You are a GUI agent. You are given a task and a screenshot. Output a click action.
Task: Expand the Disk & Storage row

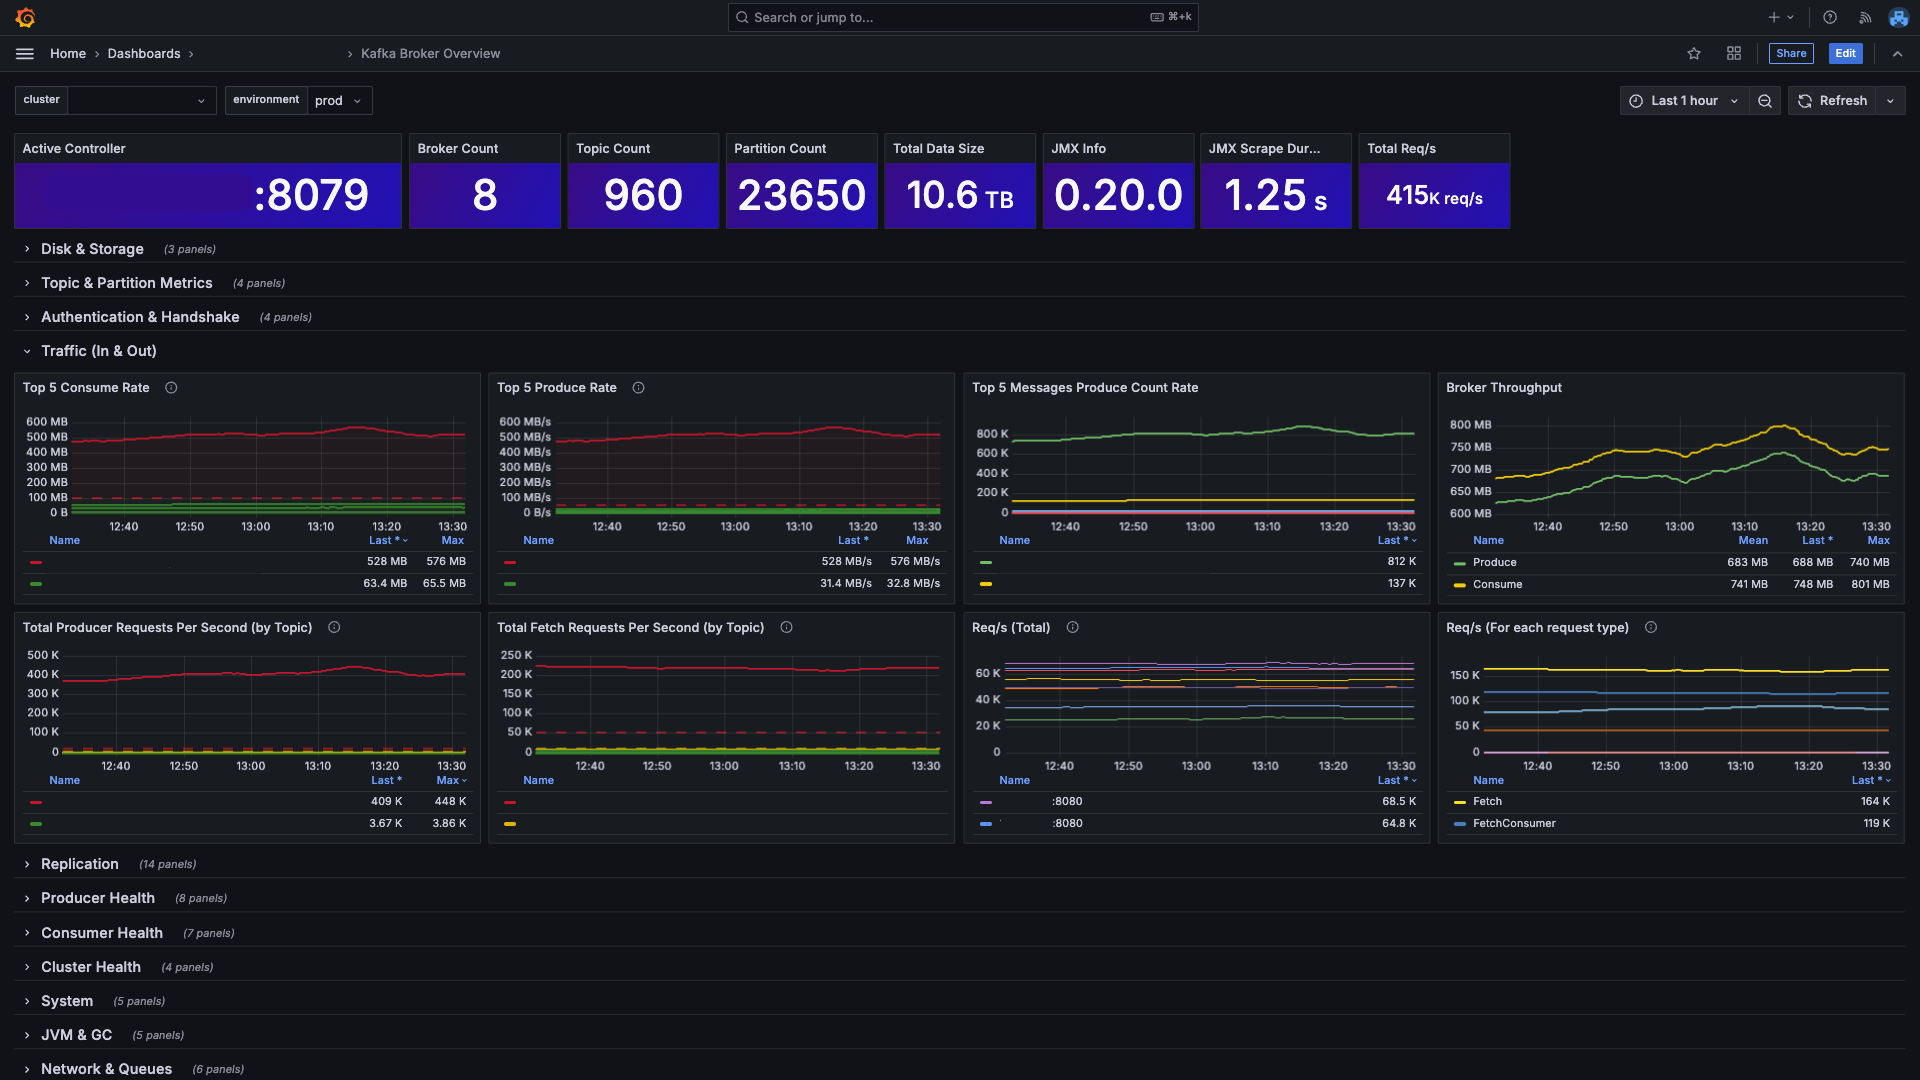92,249
